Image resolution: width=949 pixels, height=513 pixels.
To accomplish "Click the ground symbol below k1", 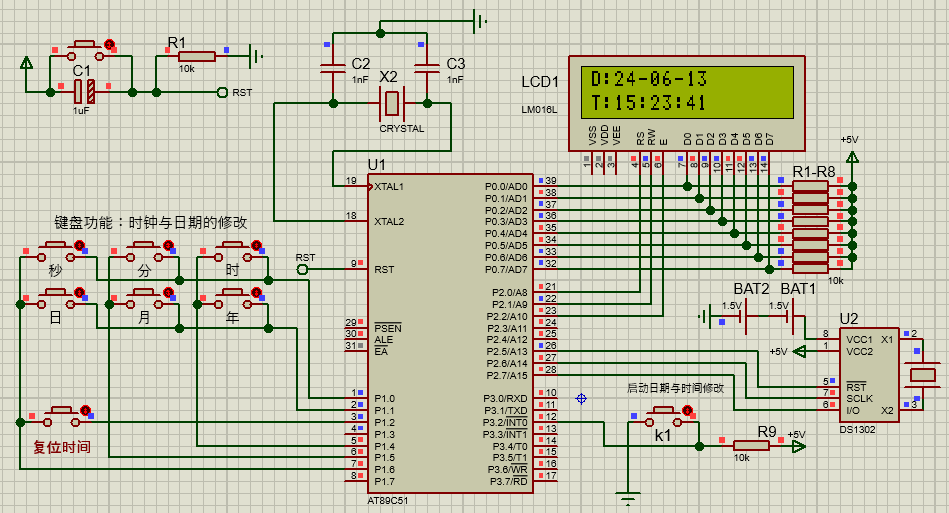I will pyautogui.click(x=628, y=500).
